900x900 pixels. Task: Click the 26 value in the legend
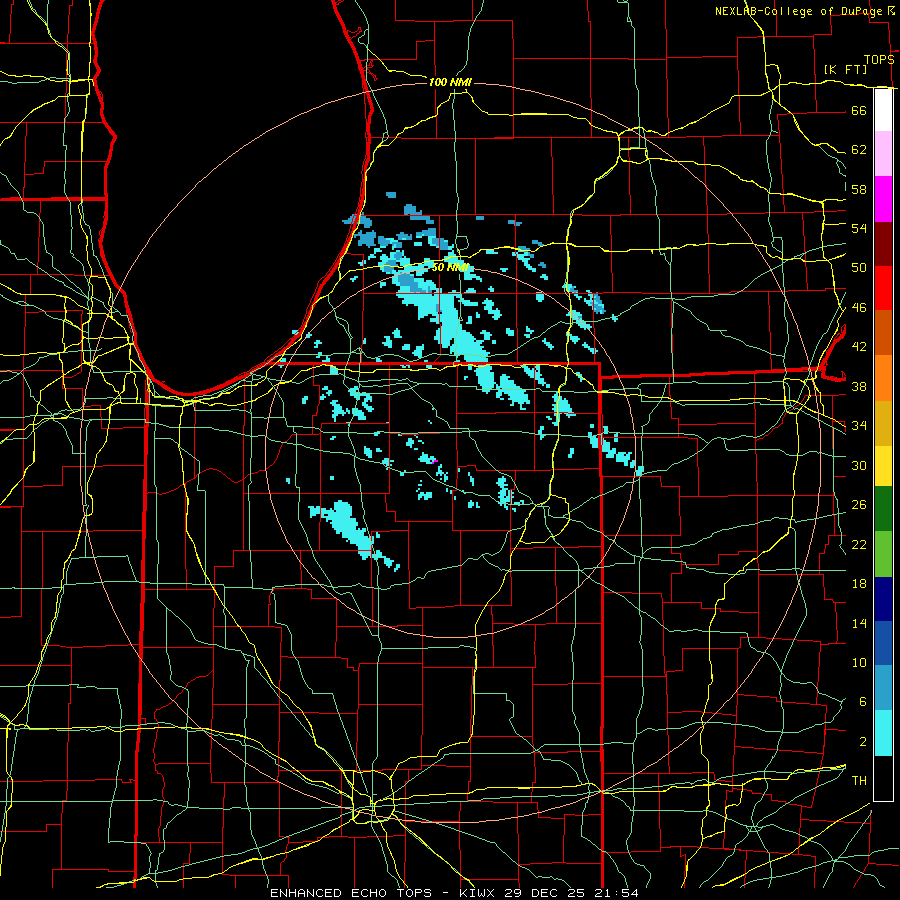coord(859,505)
